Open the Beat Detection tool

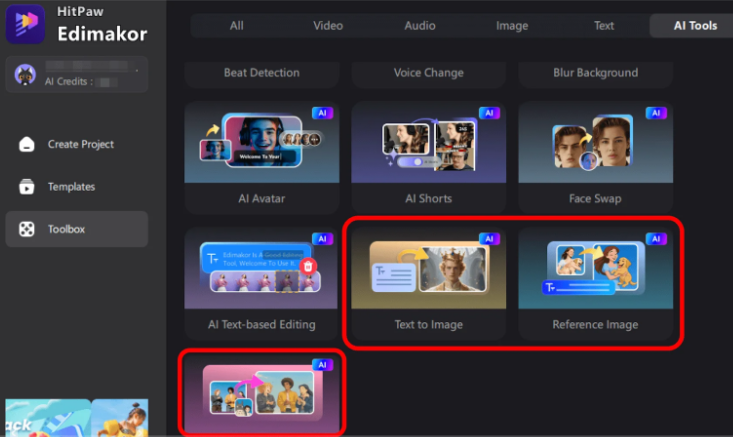261,73
